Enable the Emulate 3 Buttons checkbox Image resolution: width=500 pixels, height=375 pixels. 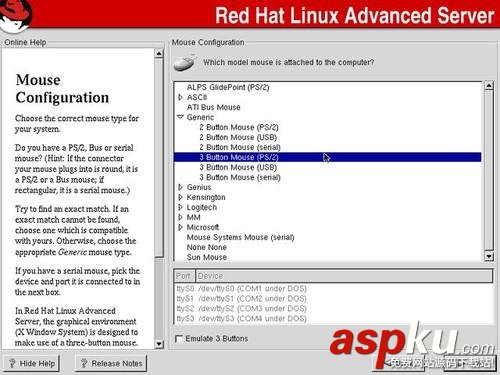[179, 339]
